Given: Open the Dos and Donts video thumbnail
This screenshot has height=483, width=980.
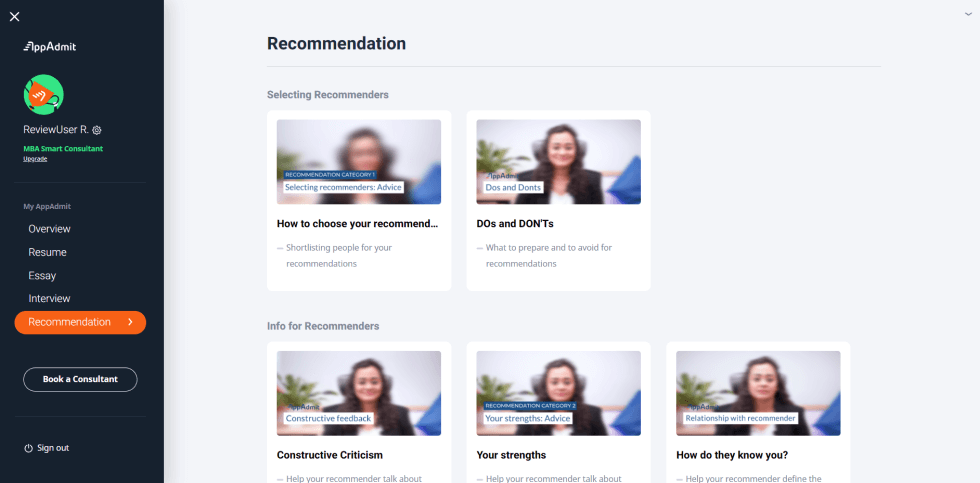Looking at the screenshot, I should [558, 162].
